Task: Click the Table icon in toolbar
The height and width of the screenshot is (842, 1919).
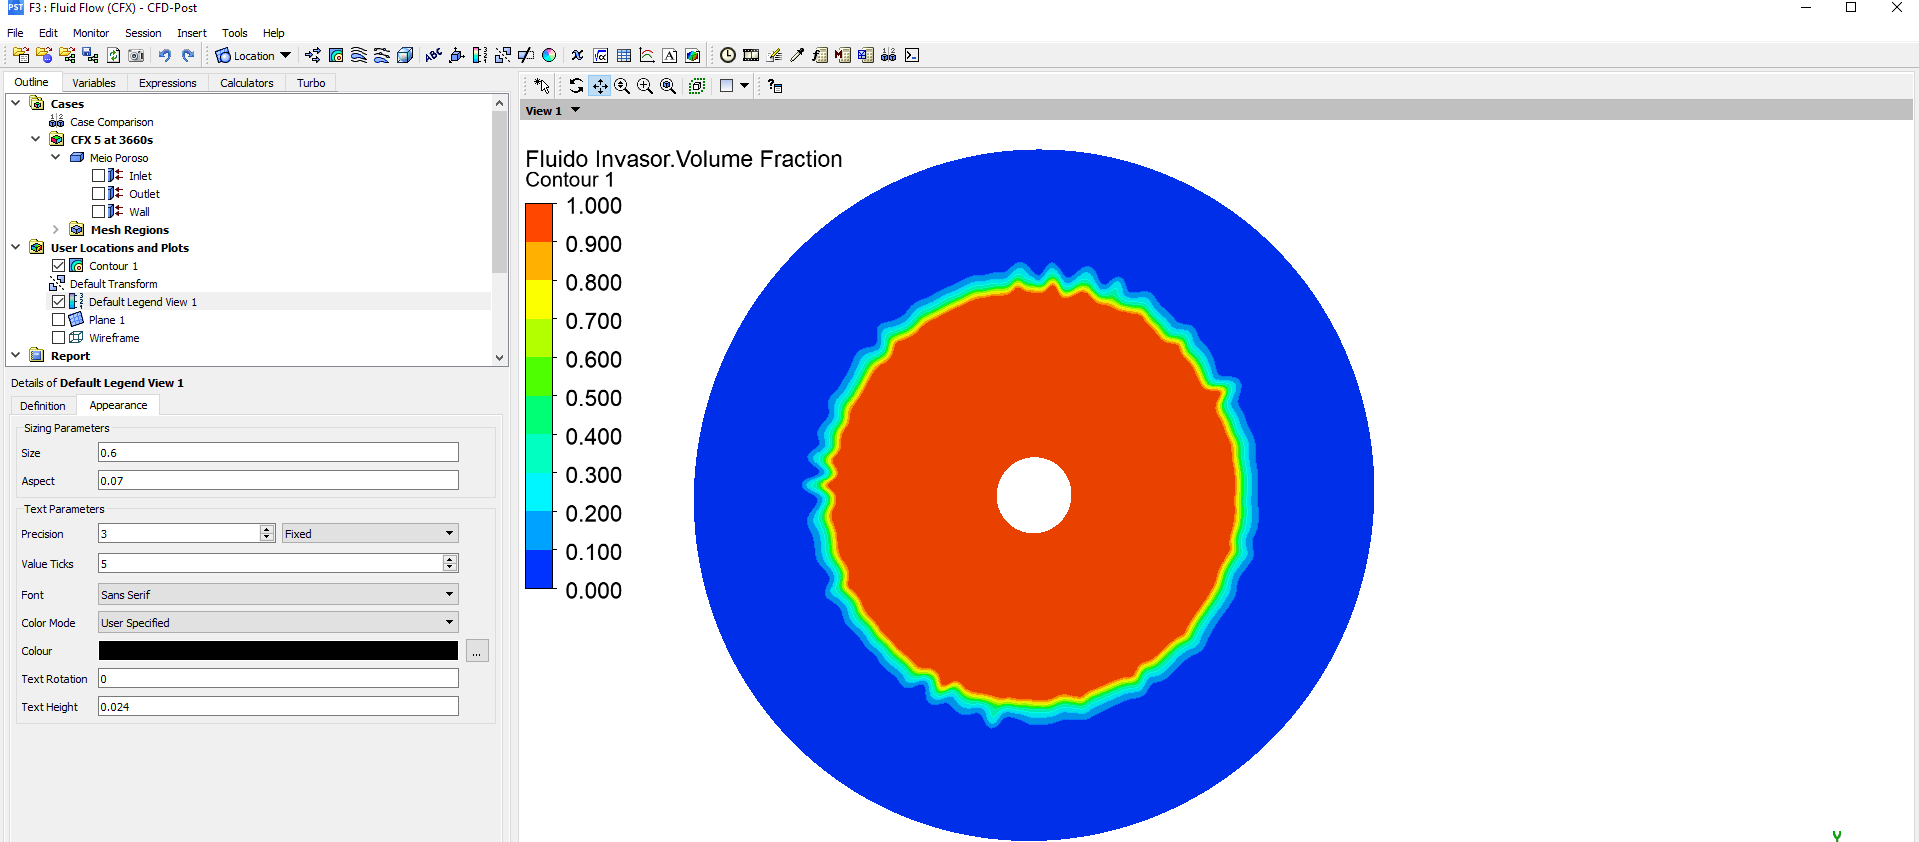Action: tap(624, 56)
